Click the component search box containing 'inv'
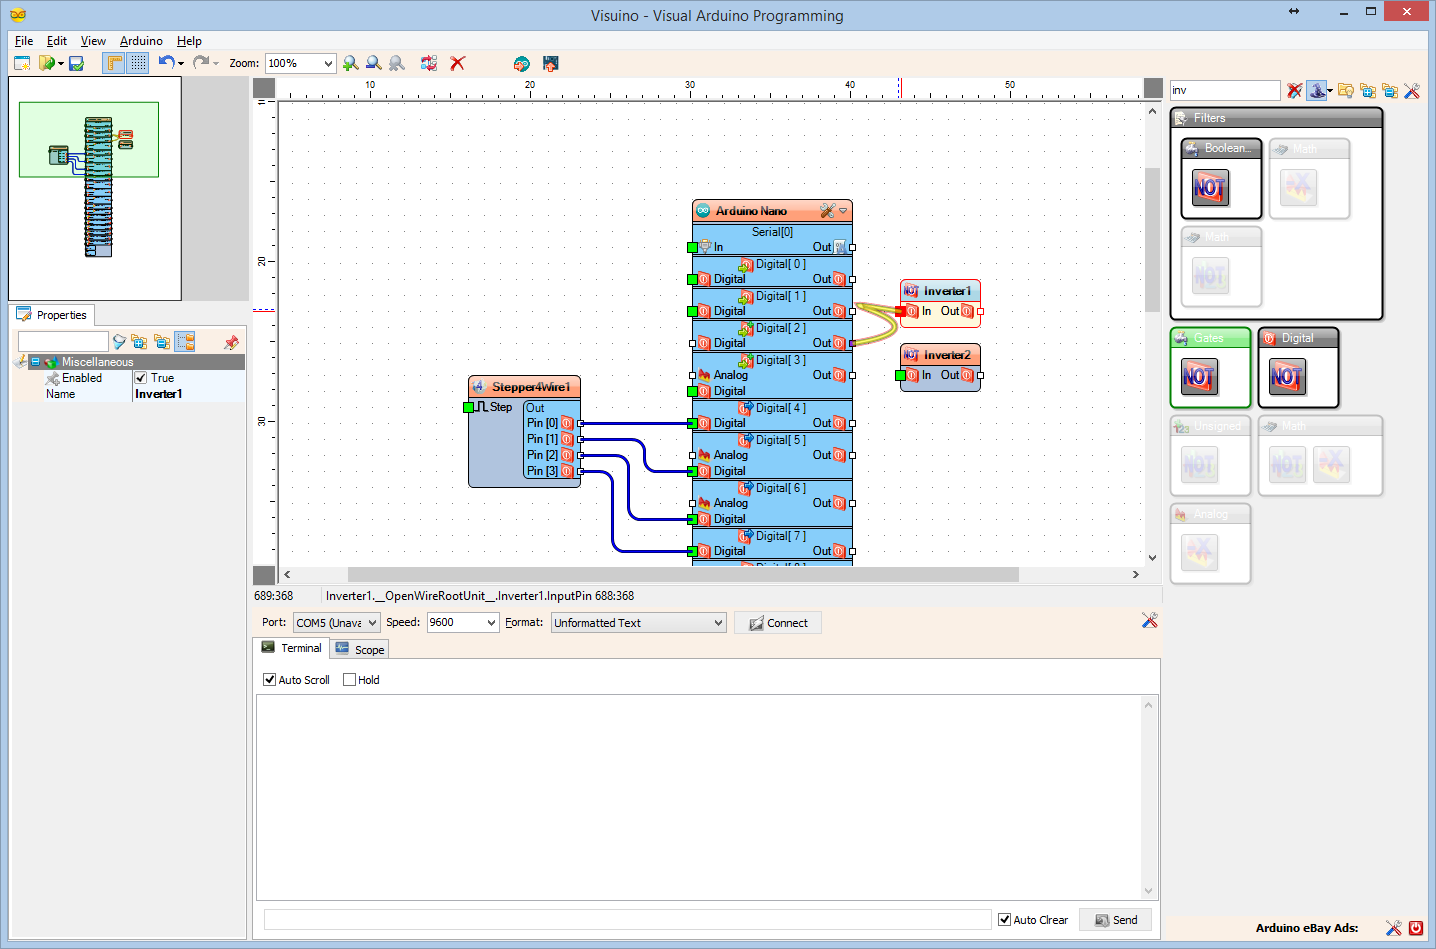The height and width of the screenshot is (949, 1436). tap(1225, 90)
